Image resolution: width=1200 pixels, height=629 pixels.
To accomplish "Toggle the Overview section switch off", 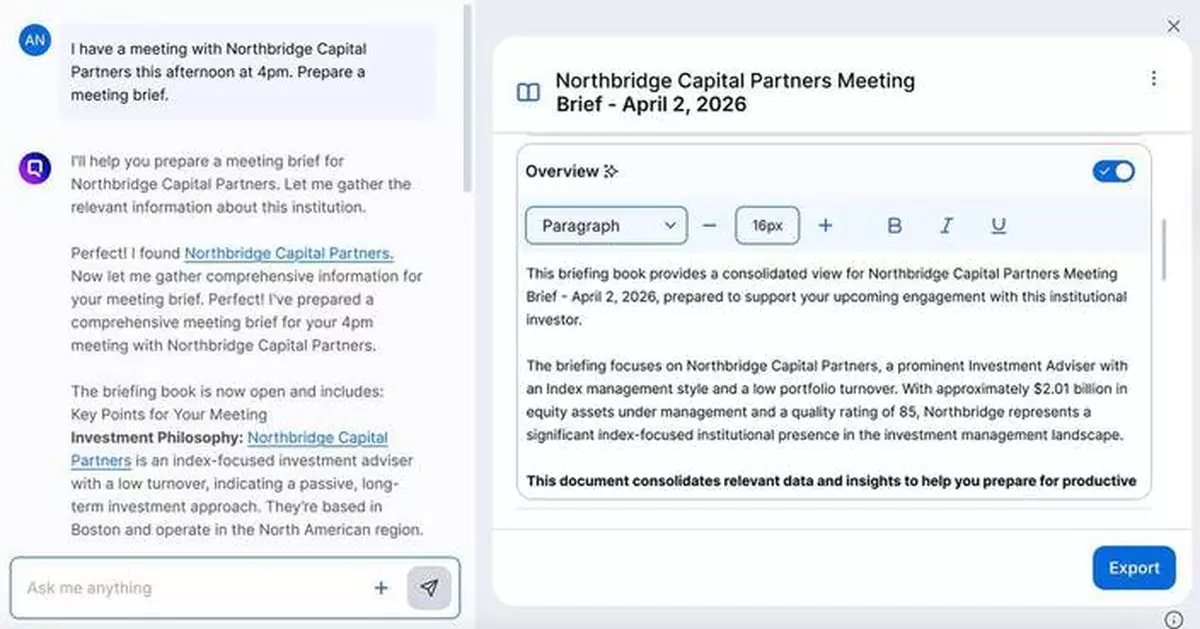I will [1114, 172].
